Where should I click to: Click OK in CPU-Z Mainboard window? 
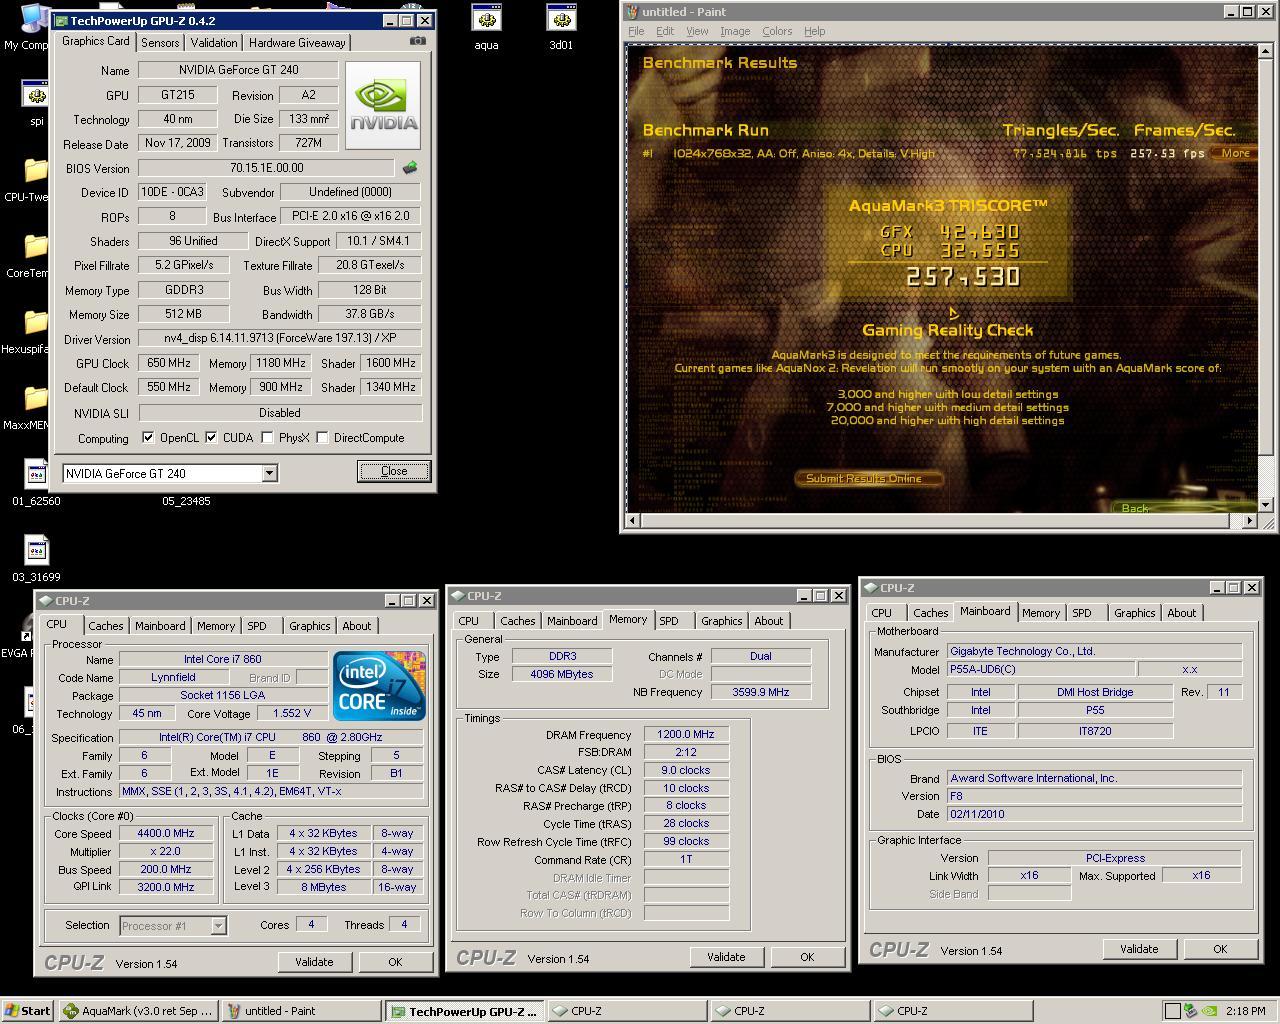click(x=1220, y=949)
